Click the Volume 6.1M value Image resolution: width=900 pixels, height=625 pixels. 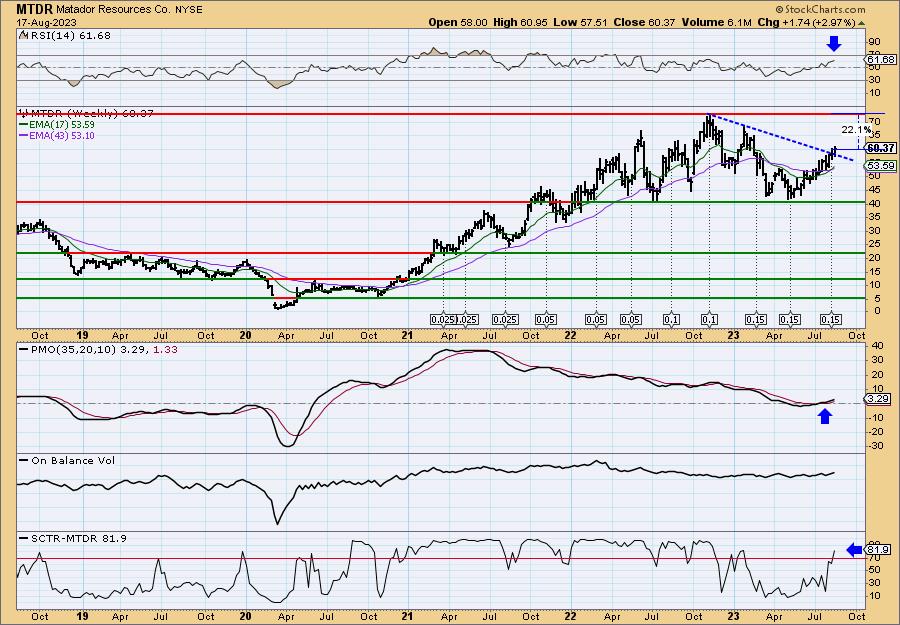(x=717, y=22)
